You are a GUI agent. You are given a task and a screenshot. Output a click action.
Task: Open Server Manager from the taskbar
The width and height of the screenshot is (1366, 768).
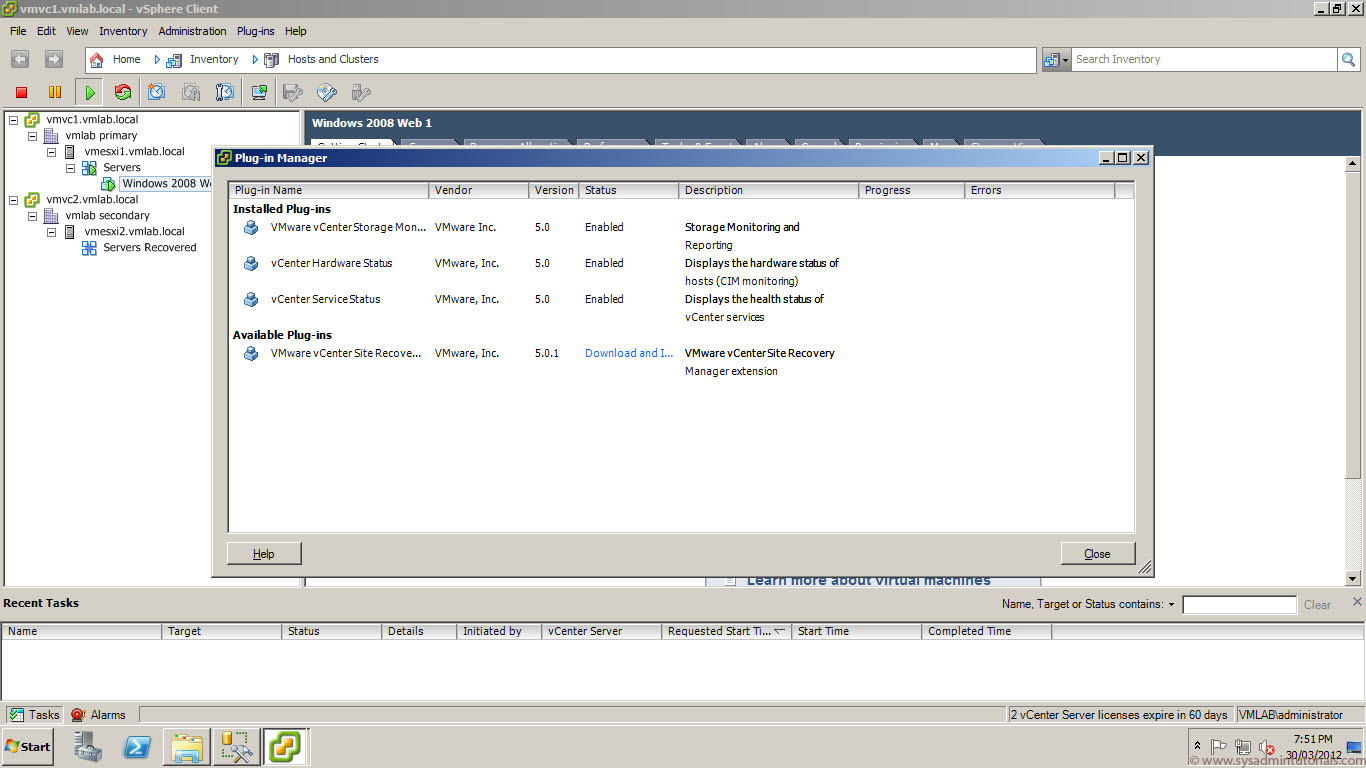88,747
